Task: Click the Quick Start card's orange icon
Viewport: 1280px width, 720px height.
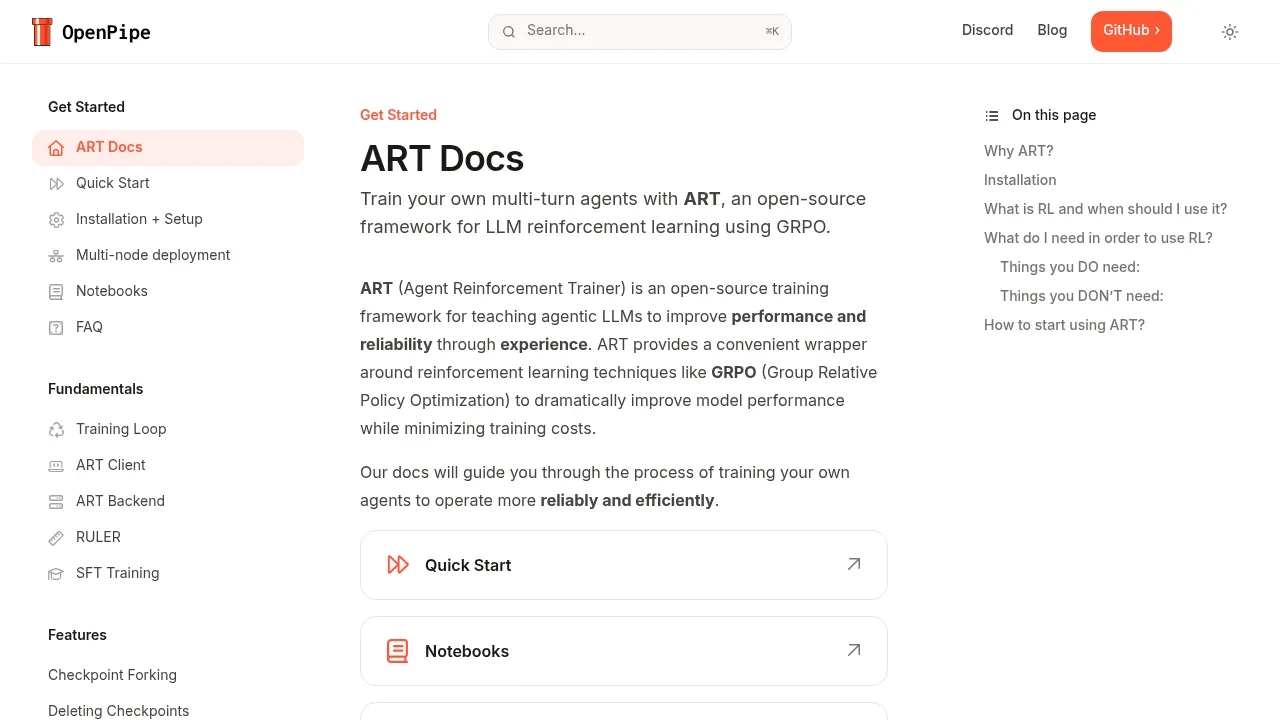Action: click(398, 565)
